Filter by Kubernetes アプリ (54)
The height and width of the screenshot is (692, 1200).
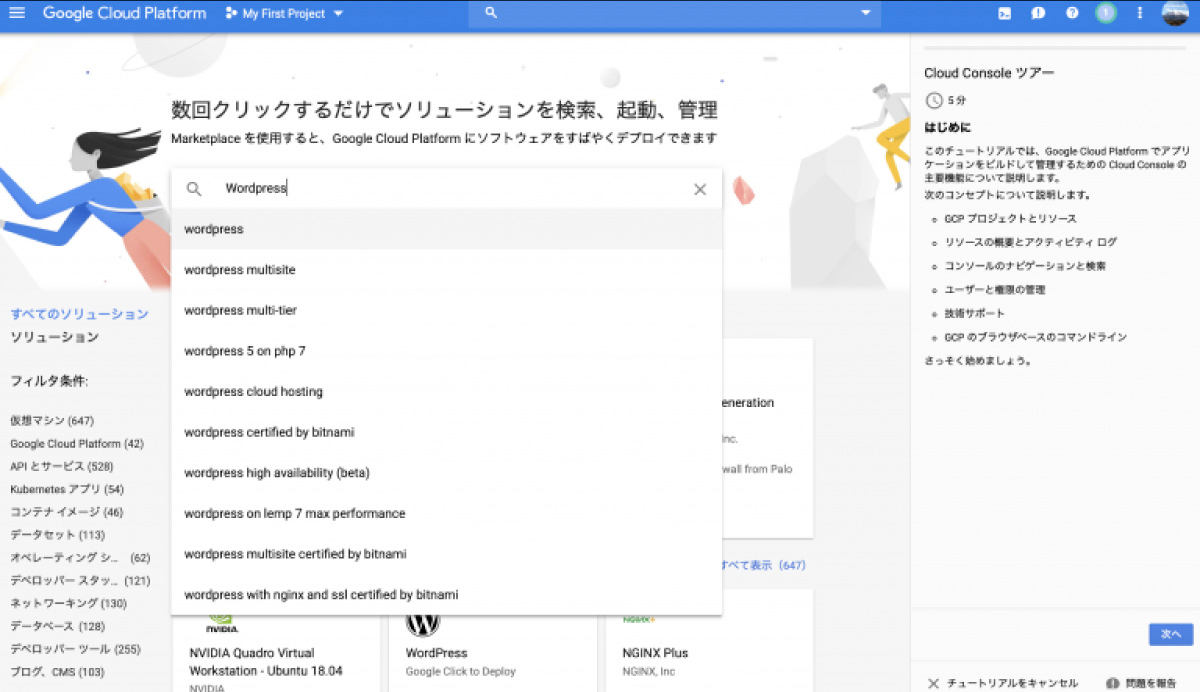67,489
